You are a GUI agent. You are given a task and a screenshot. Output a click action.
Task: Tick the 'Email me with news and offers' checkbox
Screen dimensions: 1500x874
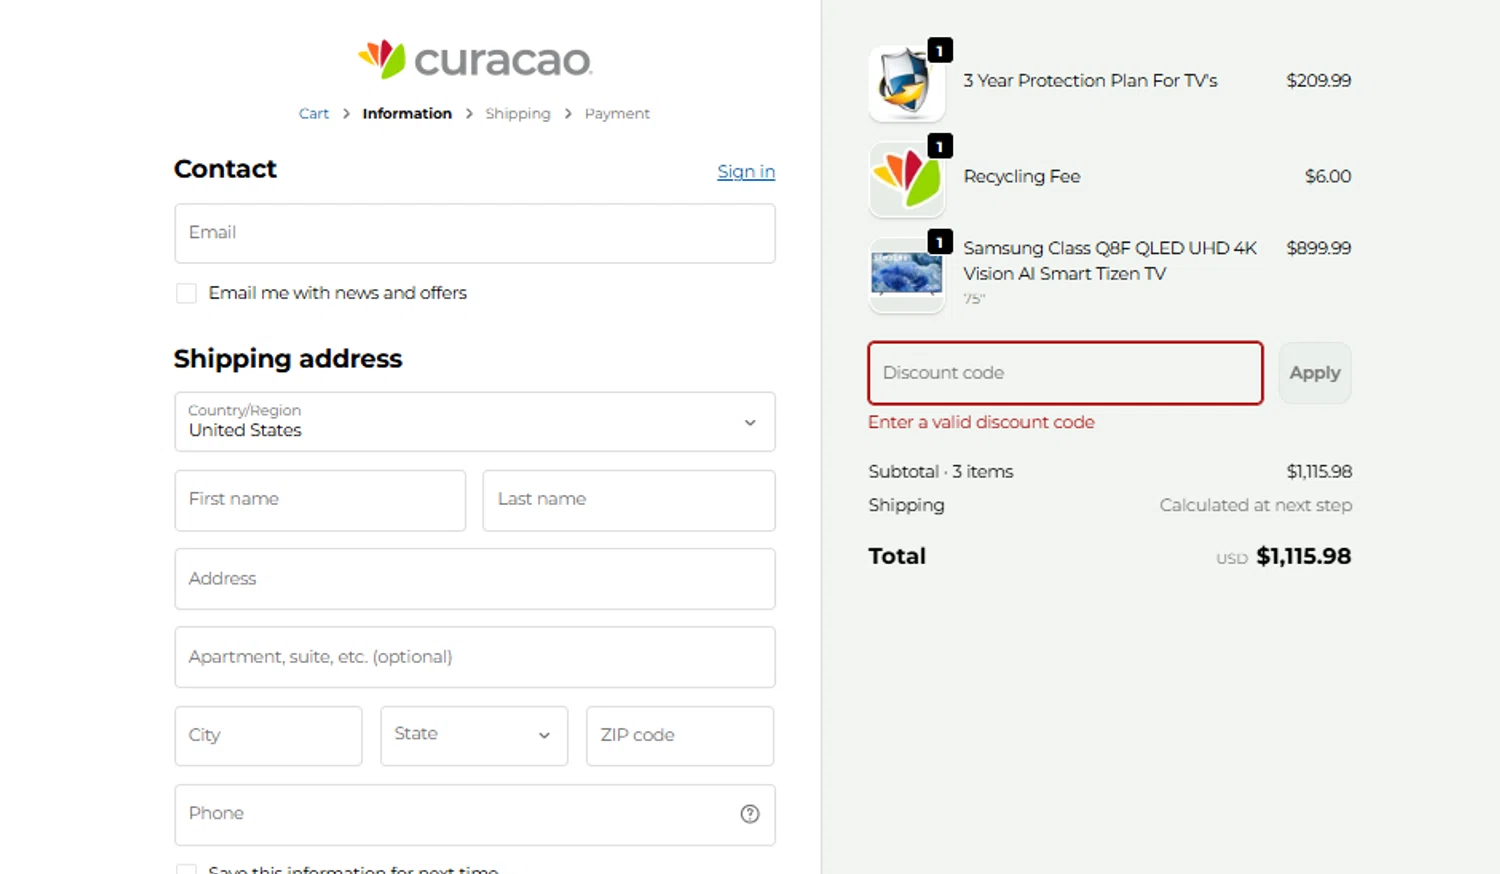click(x=186, y=293)
